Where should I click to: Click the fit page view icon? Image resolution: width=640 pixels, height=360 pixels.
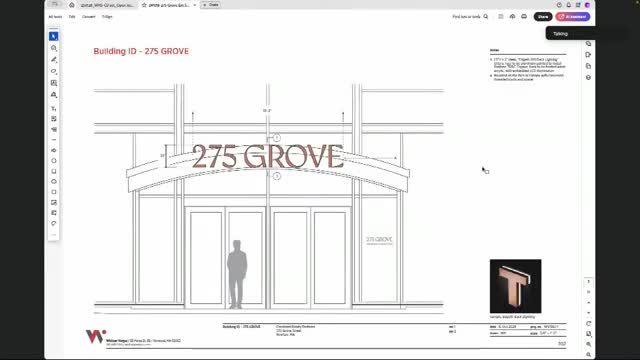click(589, 334)
